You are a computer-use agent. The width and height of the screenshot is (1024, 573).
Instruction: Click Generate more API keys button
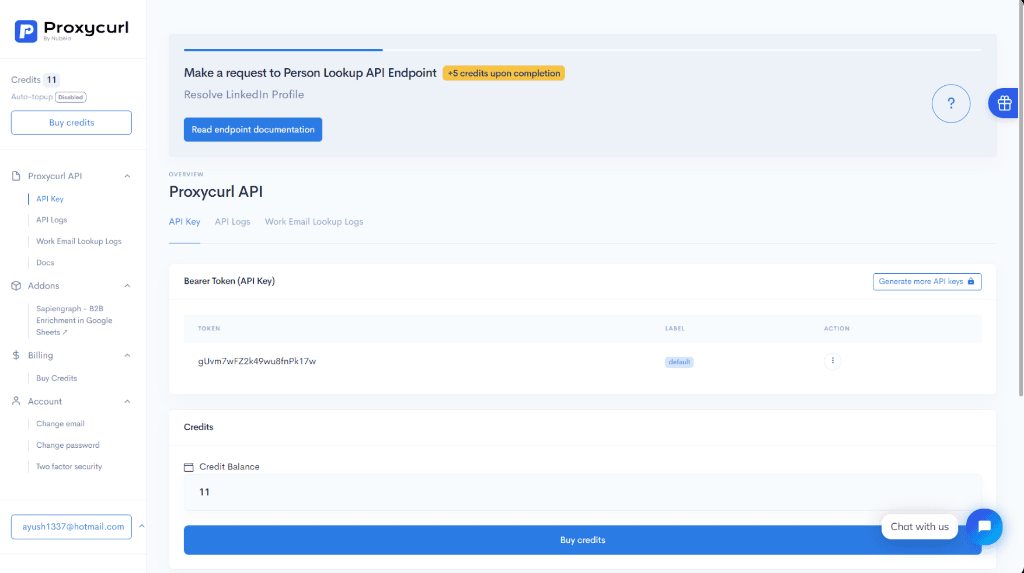click(926, 282)
